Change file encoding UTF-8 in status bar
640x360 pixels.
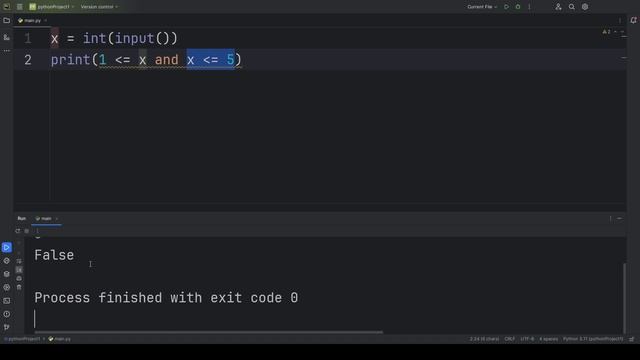527,339
